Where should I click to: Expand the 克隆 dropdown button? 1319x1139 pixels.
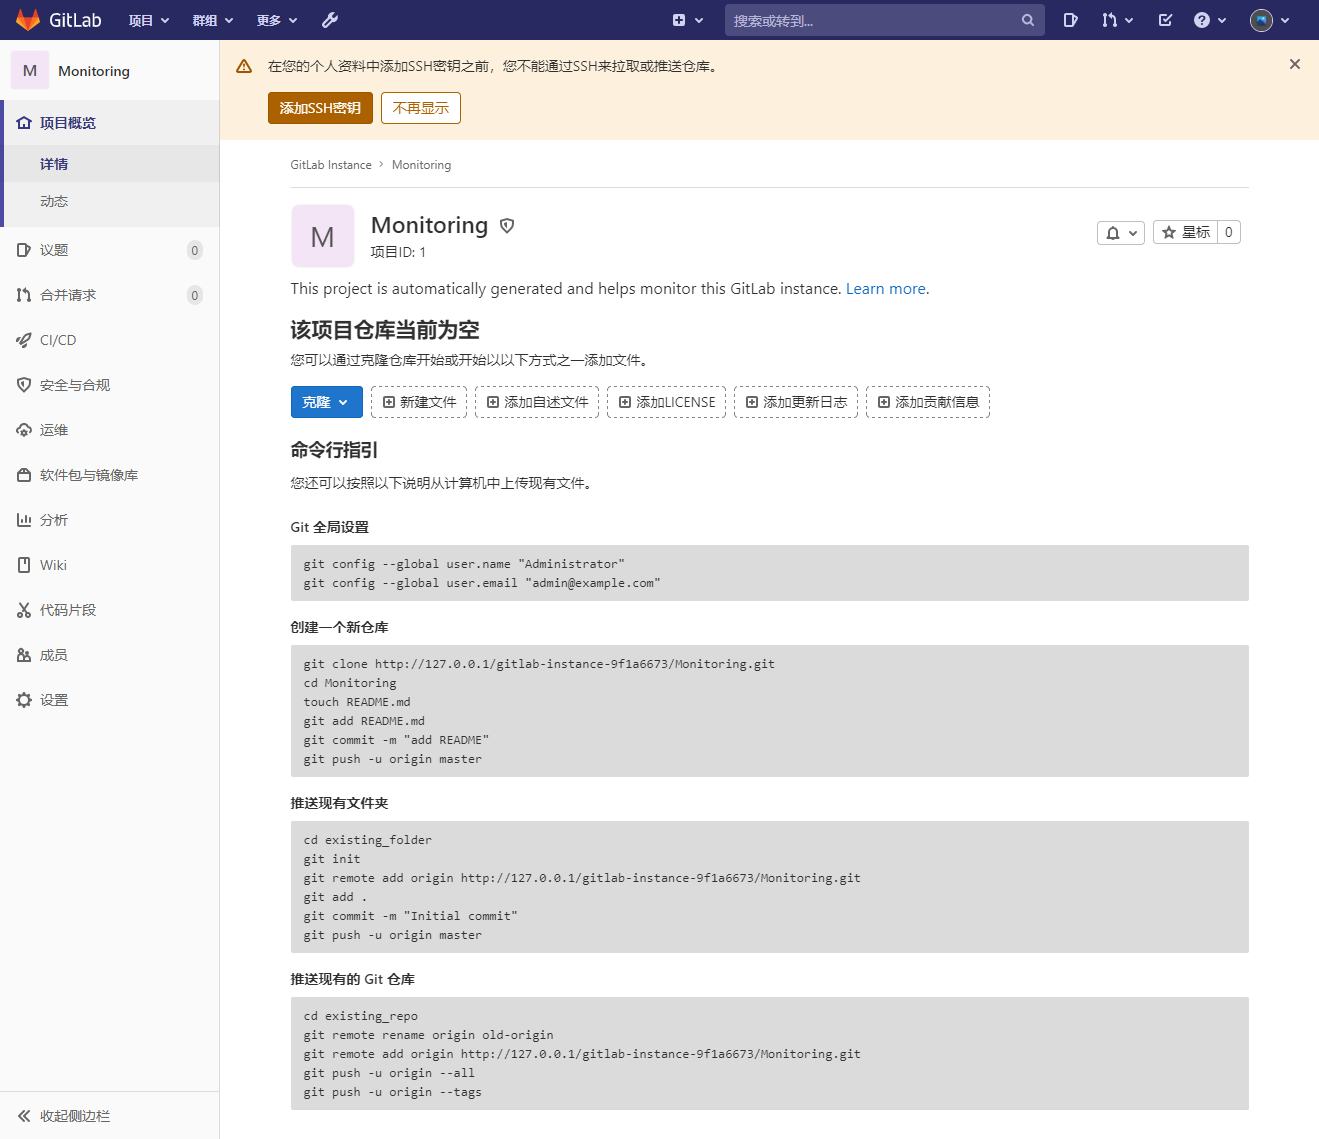point(327,402)
